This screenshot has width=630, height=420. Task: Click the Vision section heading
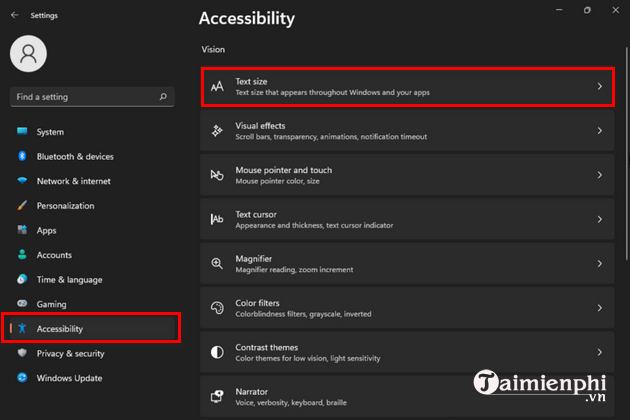pos(213,49)
